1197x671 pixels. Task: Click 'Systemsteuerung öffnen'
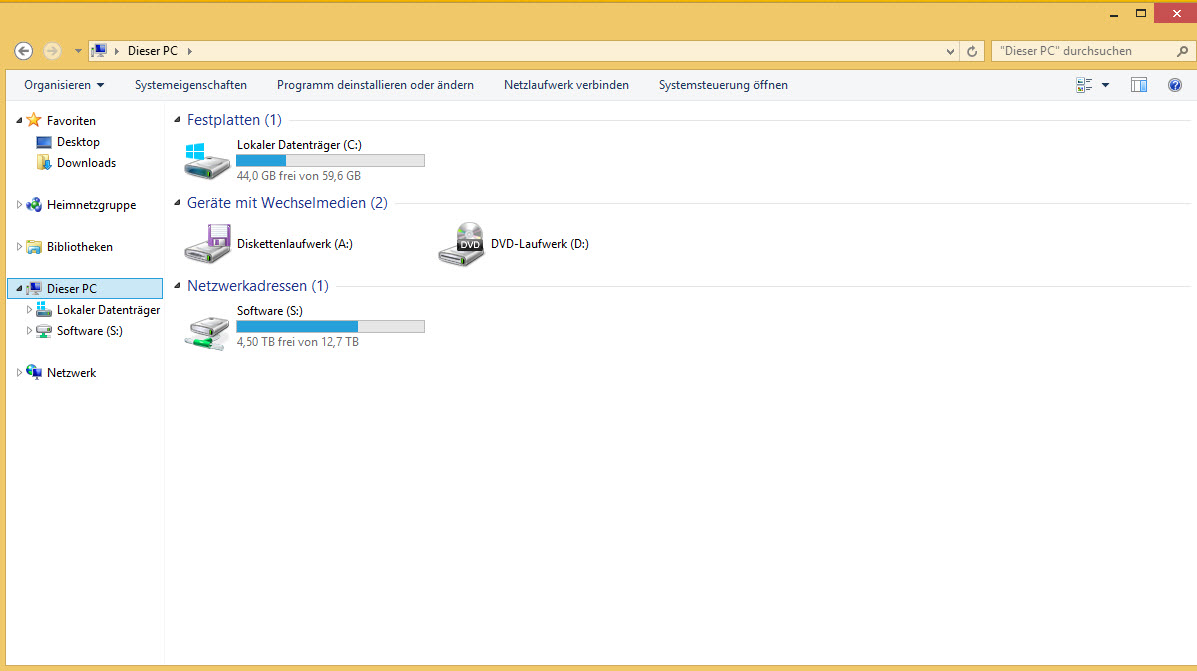pos(723,85)
